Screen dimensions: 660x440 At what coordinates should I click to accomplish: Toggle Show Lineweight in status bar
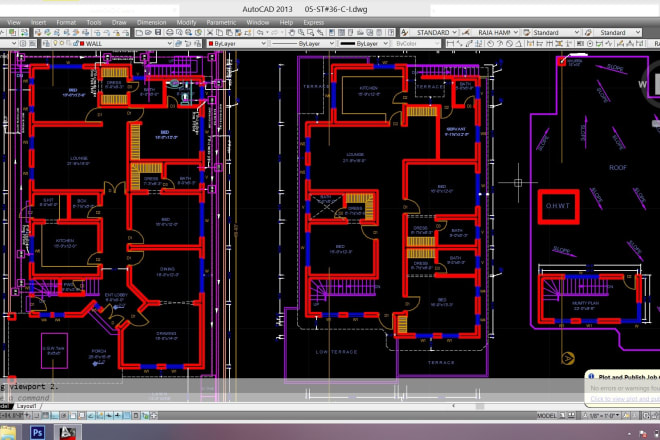pyautogui.click(x=117, y=416)
